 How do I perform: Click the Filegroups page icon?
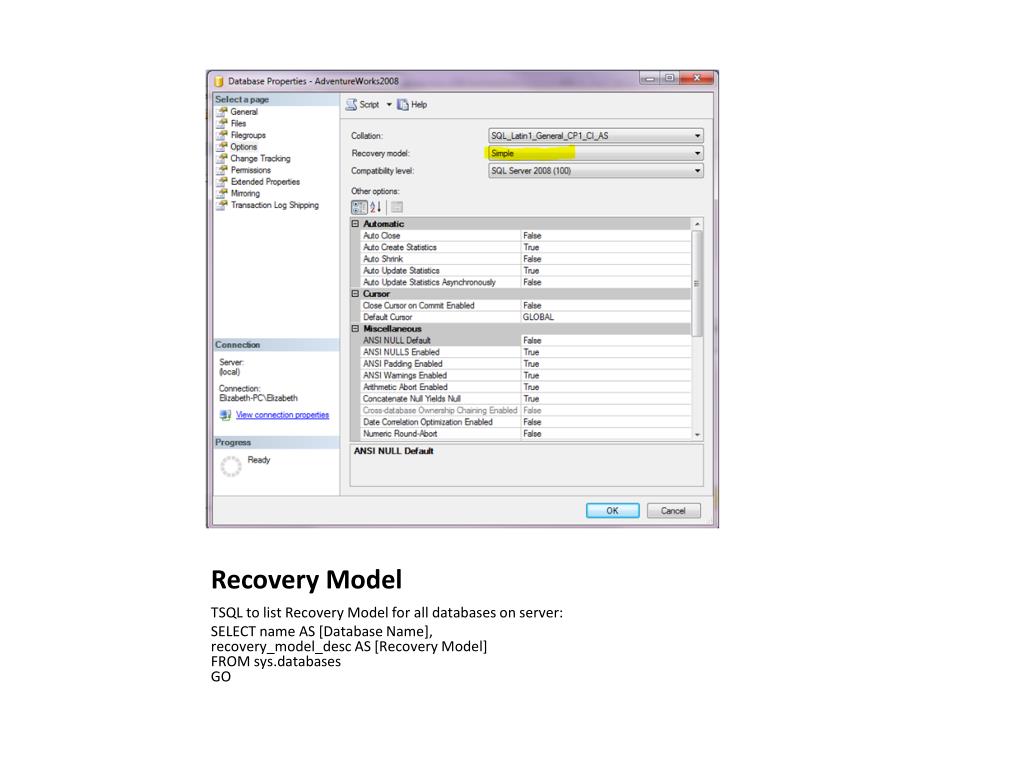222,135
